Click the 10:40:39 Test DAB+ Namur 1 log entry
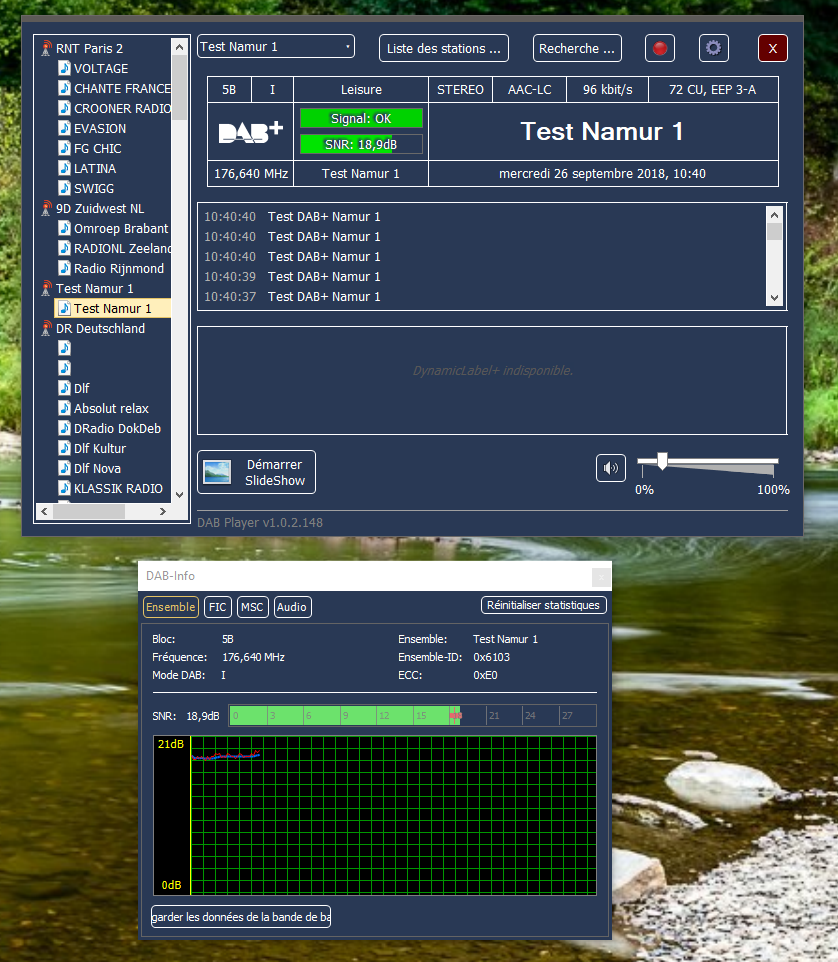Viewport: 838px width, 962px height. pyautogui.click(x=293, y=277)
